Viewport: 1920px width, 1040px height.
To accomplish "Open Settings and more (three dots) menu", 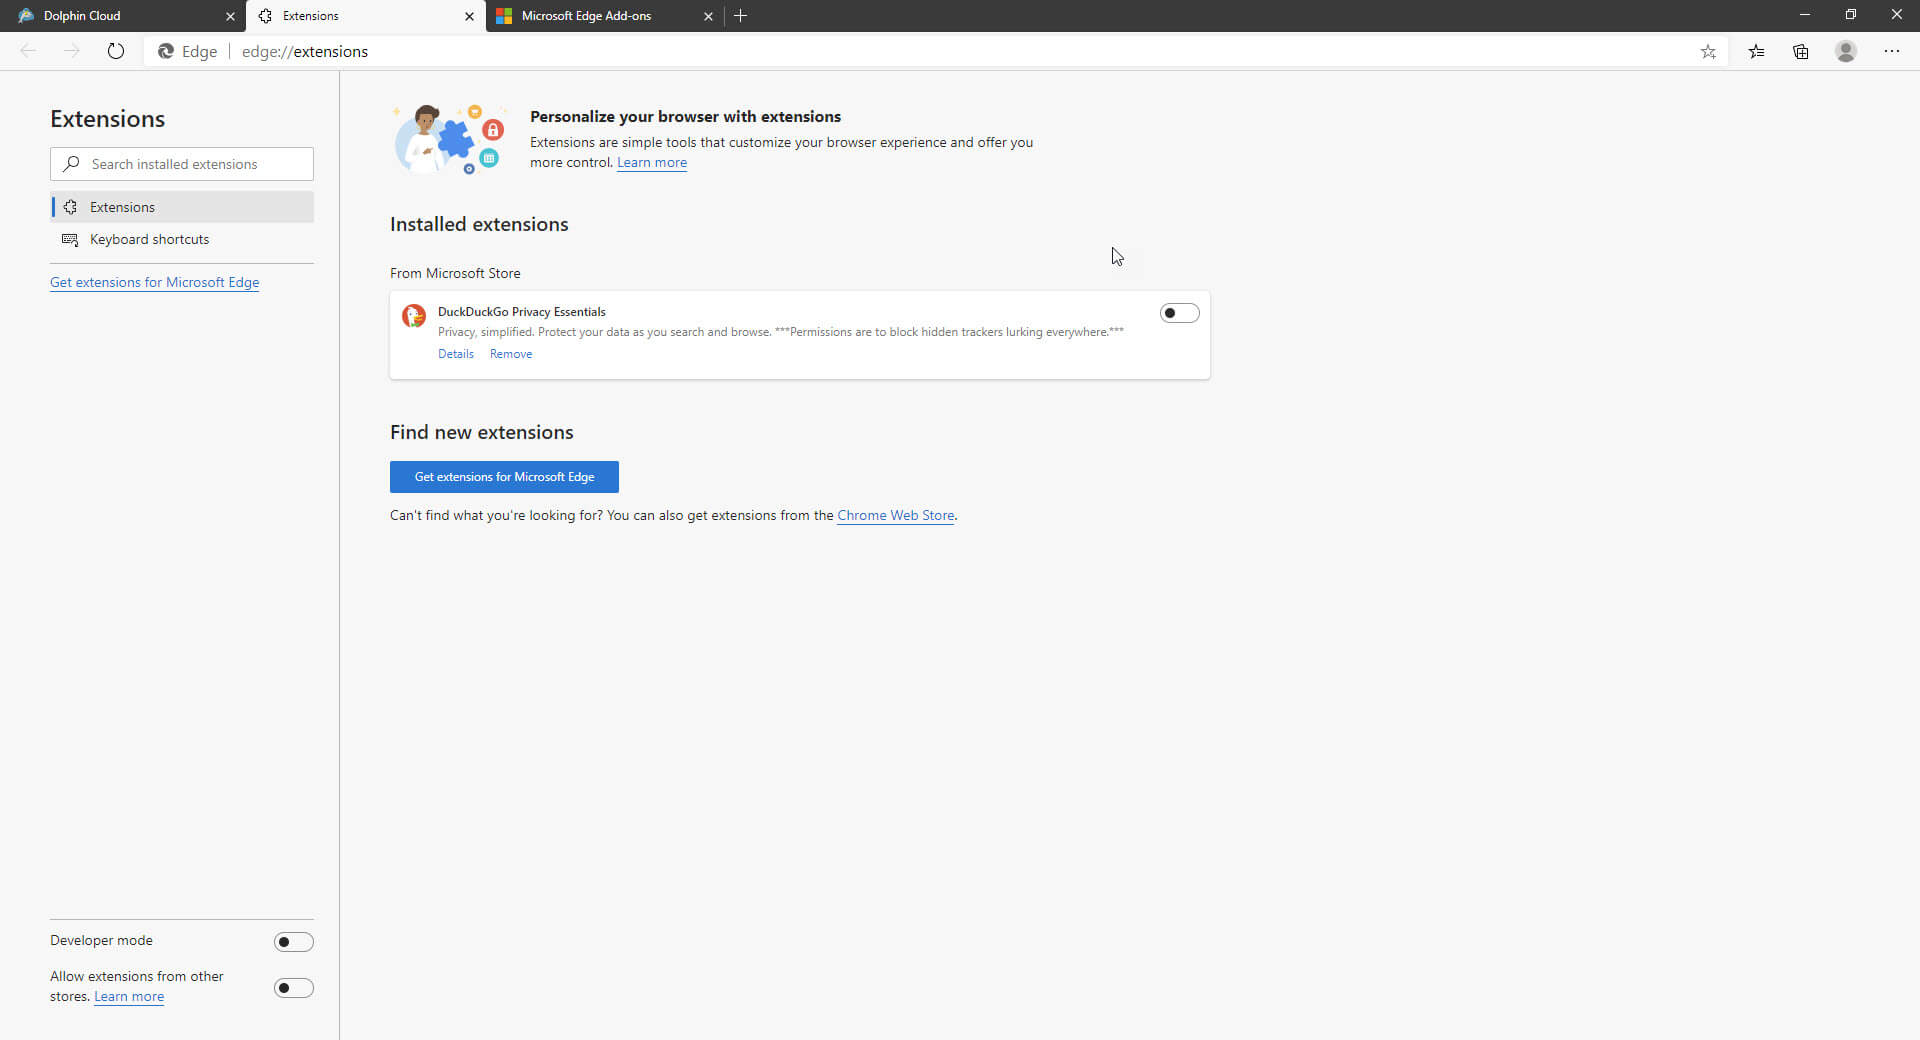I will (1892, 51).
